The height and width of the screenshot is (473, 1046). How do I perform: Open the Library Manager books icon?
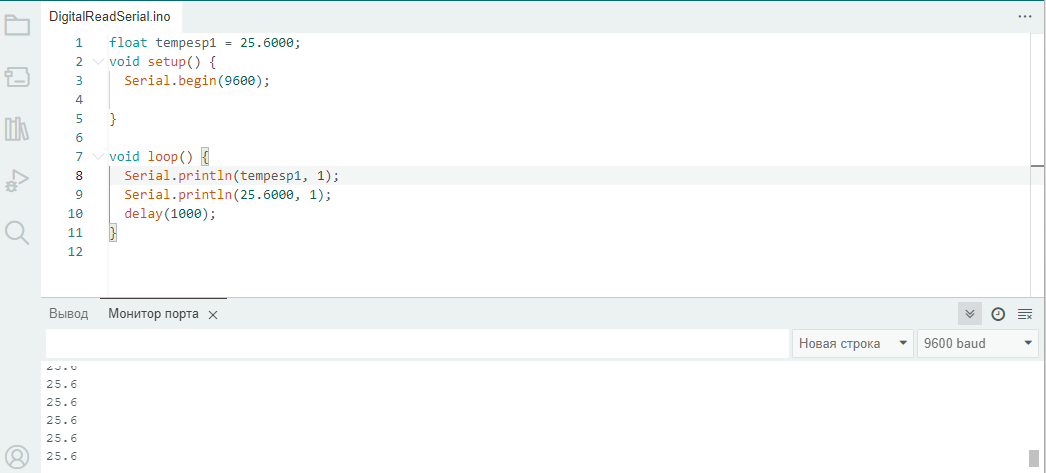point(17,129)
